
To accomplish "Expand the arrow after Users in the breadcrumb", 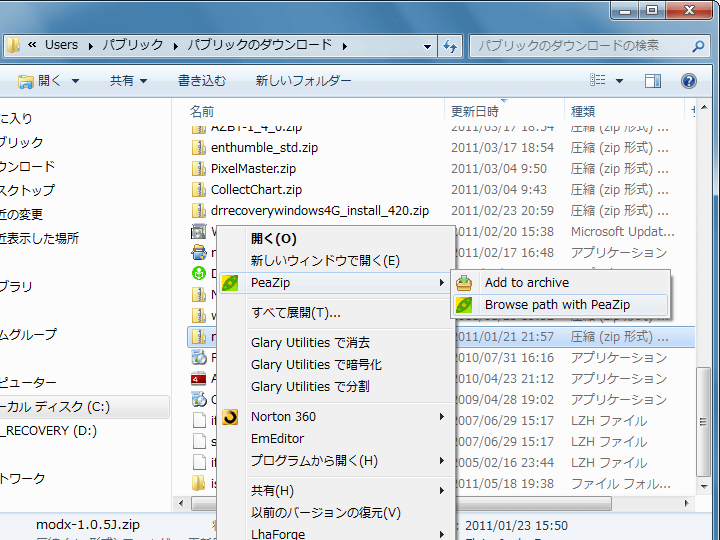I will pos(90,46).
